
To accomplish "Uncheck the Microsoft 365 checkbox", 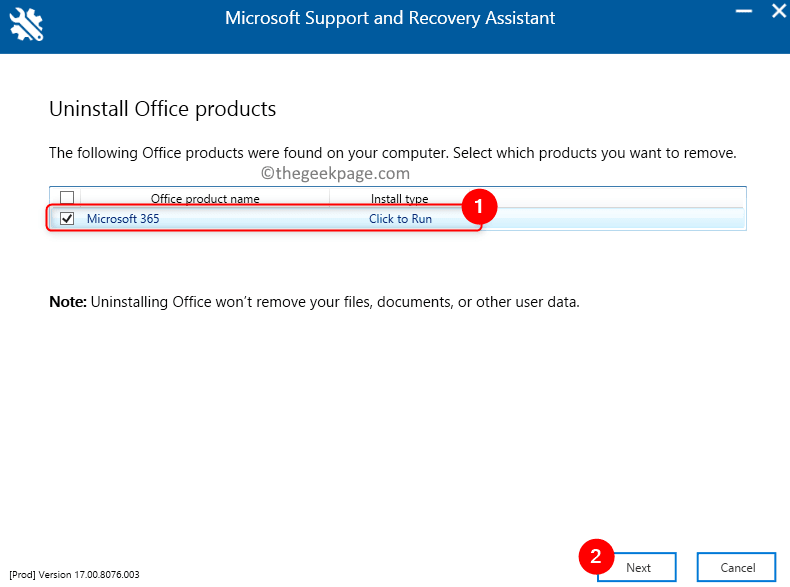I will pos(67,218).
